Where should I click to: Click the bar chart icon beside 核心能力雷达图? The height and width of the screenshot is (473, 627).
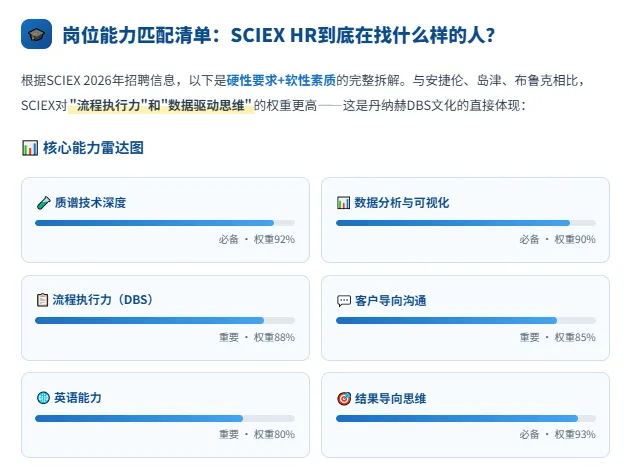(30, 148)
